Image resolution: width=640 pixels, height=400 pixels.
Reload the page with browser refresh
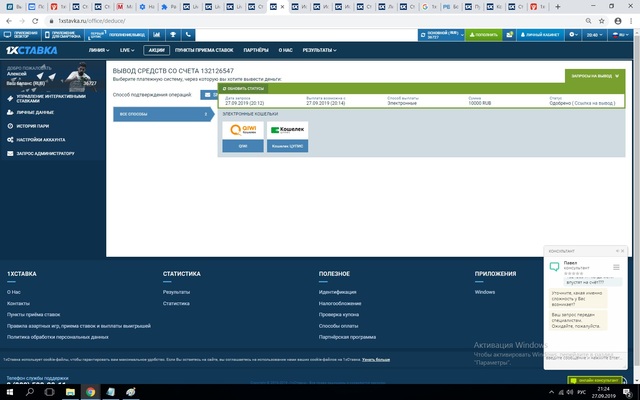(x=35, y=21)
